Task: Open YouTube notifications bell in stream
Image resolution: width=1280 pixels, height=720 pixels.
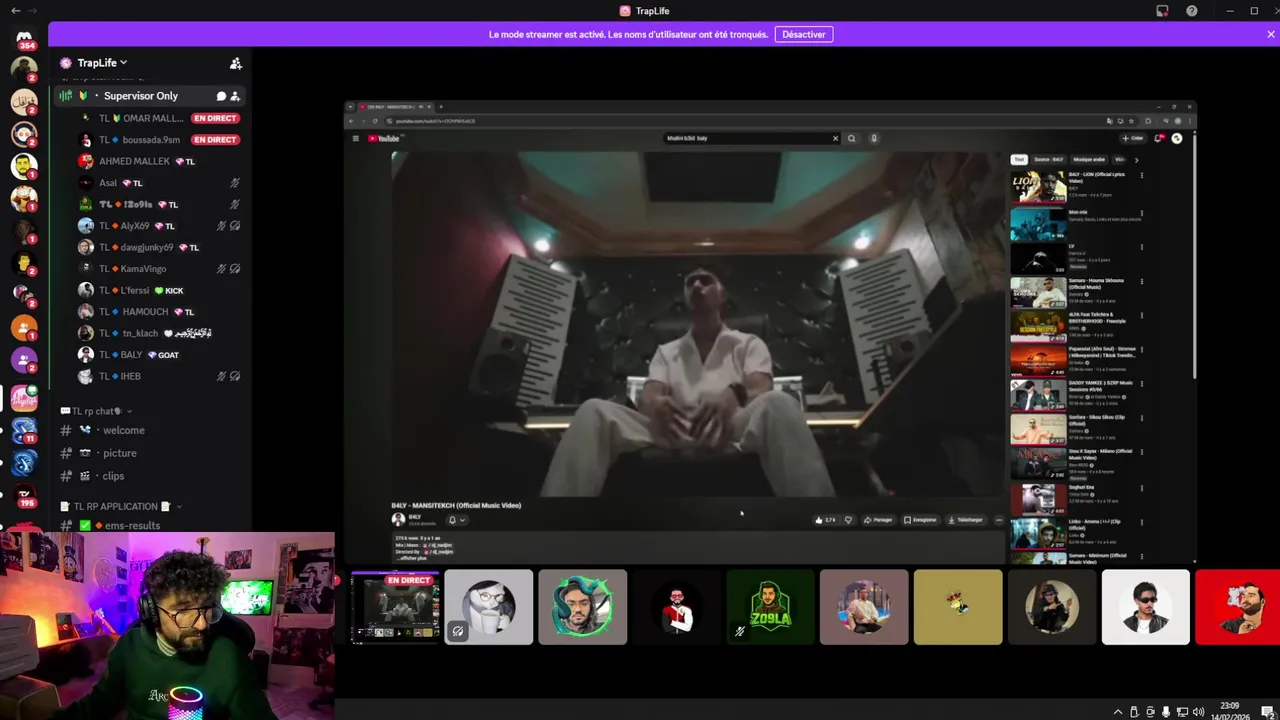Action: pyautogui.click(x=1159, y=138)
